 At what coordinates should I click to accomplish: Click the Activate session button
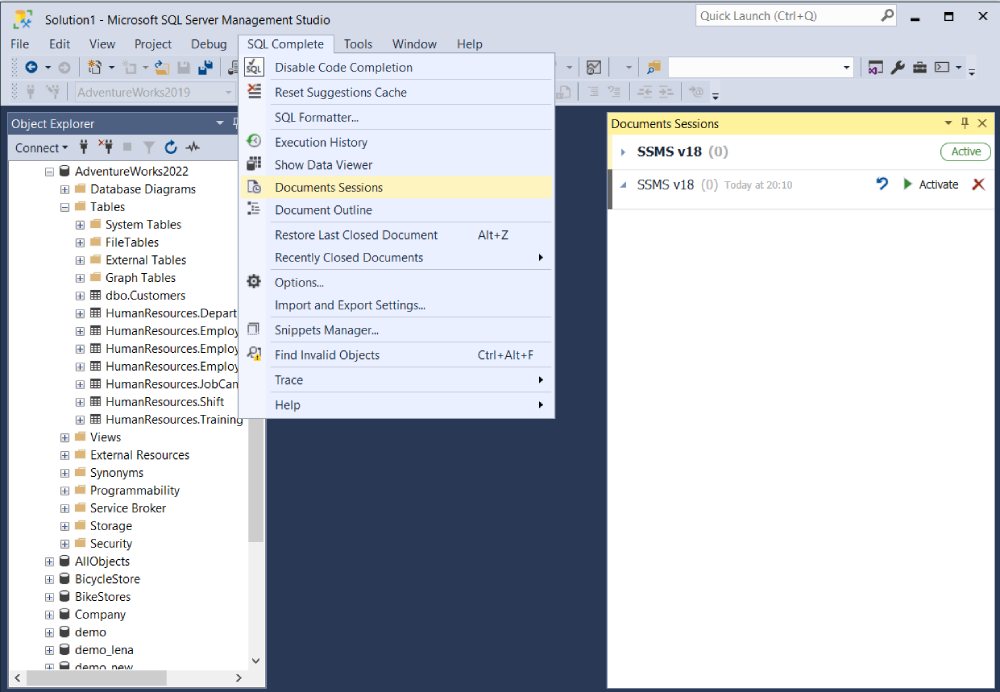coord(930,184)
